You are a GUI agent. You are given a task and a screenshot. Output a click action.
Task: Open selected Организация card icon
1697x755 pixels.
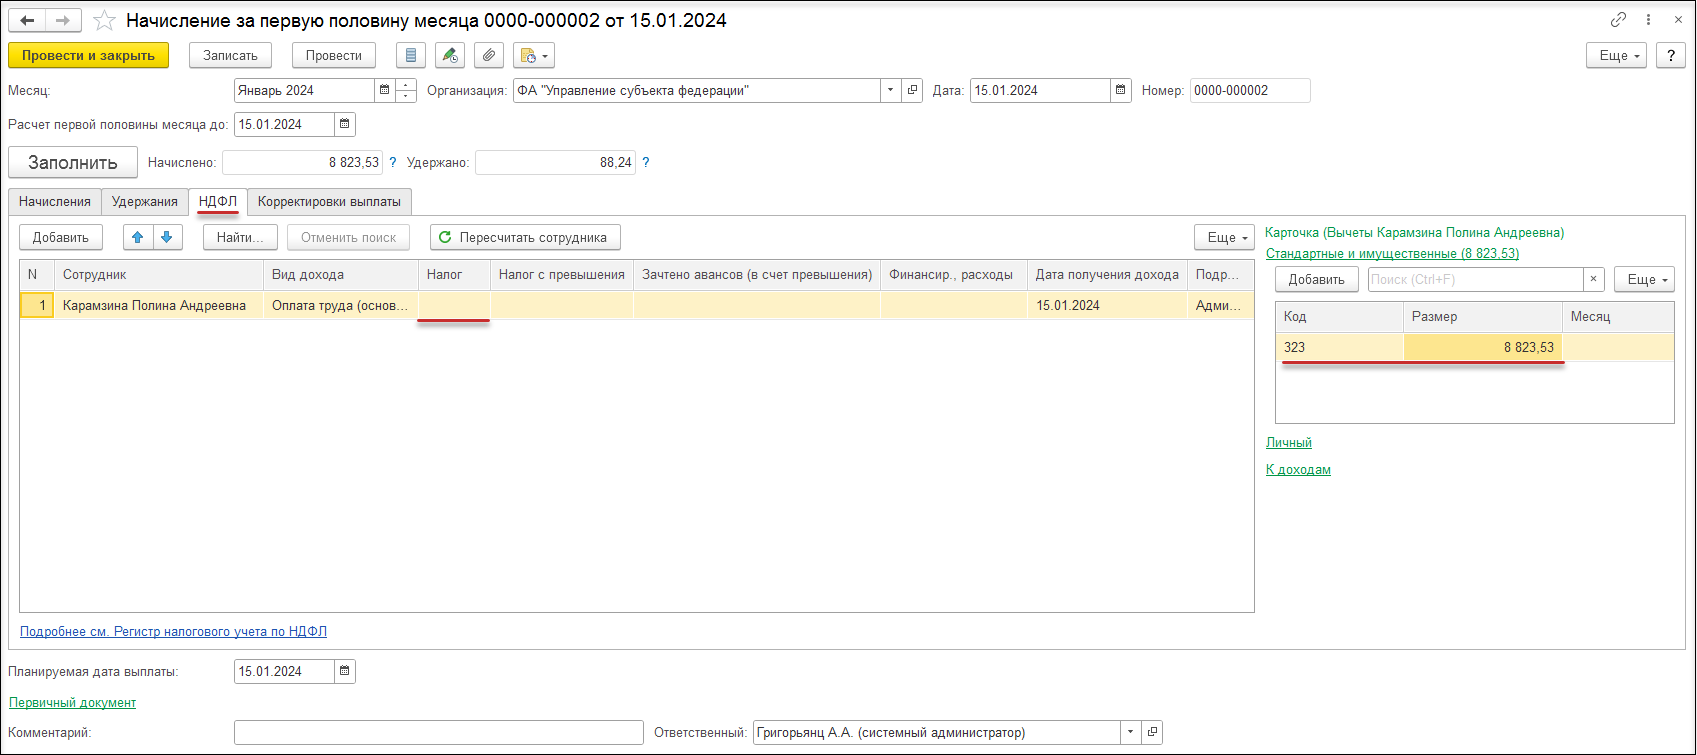tap(912, 90)
